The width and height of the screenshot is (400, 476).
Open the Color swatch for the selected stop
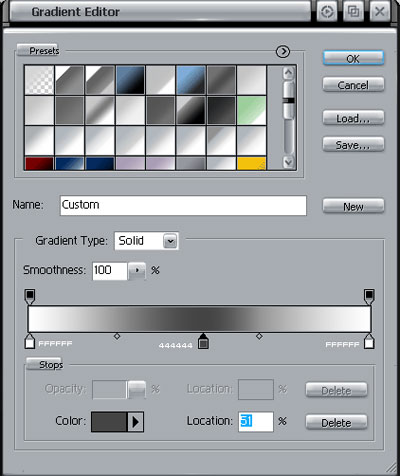(x=109, y=422)
